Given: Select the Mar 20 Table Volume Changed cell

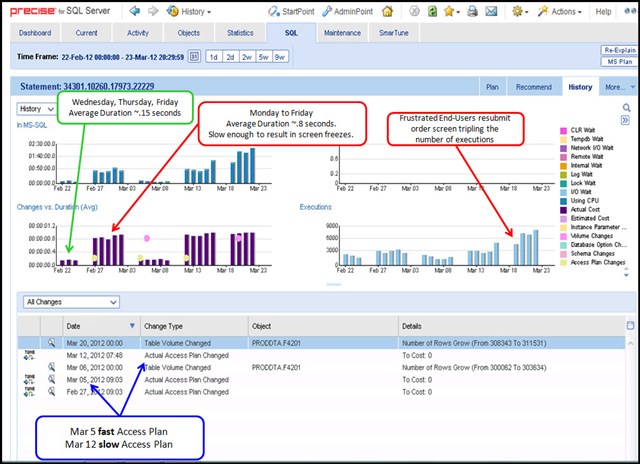Looking at the screenshot, I should (x=194, y=343).
